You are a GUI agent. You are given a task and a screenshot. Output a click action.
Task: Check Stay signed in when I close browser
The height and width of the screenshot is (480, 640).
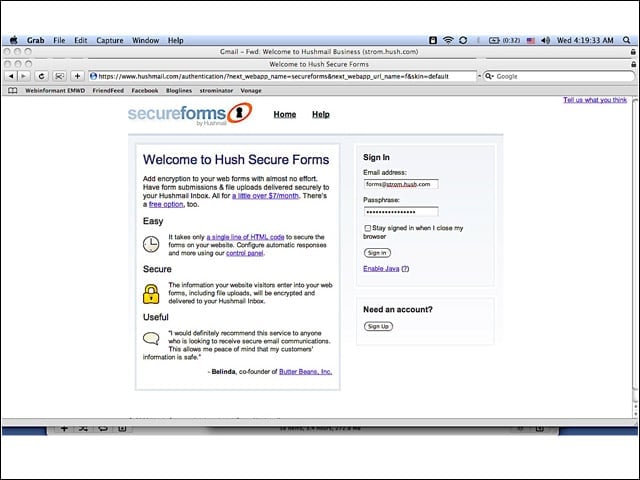[368, 228]
